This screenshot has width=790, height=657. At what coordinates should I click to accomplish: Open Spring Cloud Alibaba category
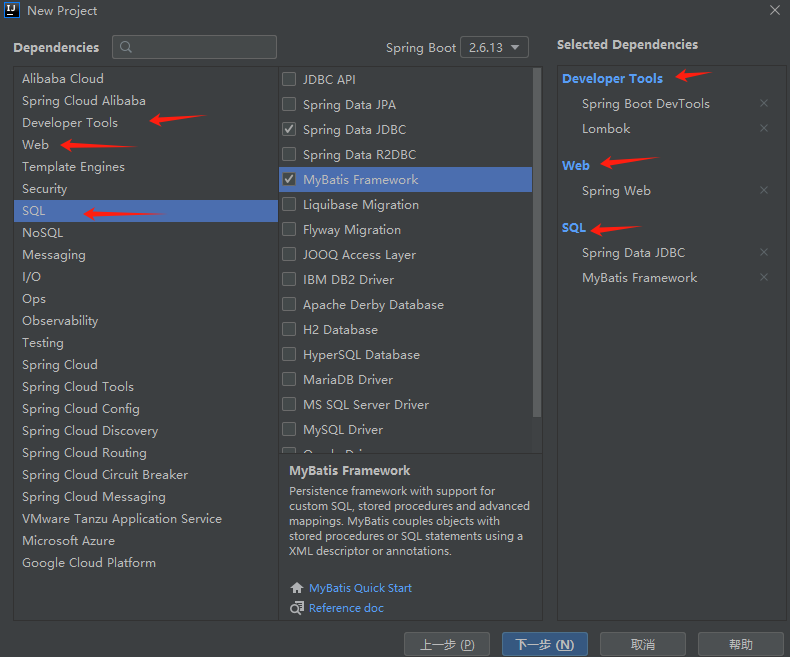tap(146, 101)
